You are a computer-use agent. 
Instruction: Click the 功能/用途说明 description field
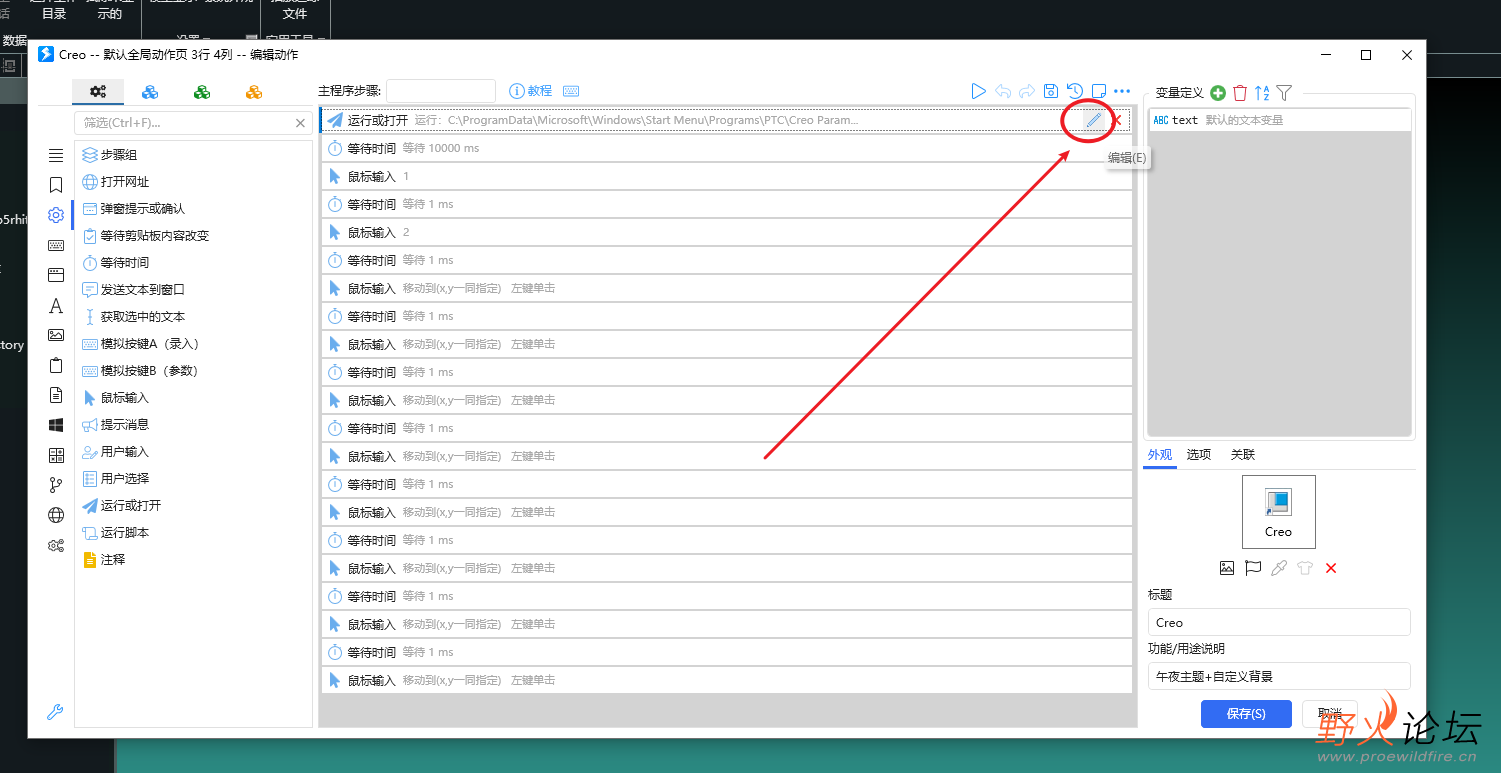[x=1279, y=676]
